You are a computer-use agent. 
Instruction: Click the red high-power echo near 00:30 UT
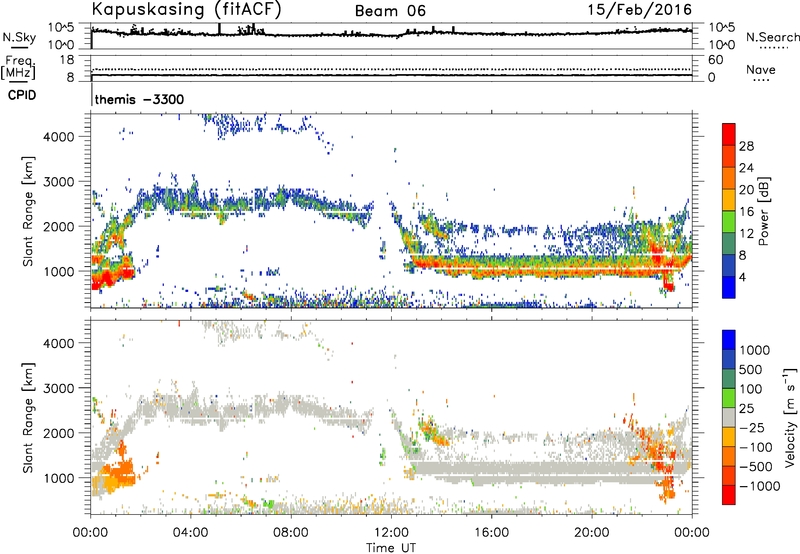click(106, 278)
